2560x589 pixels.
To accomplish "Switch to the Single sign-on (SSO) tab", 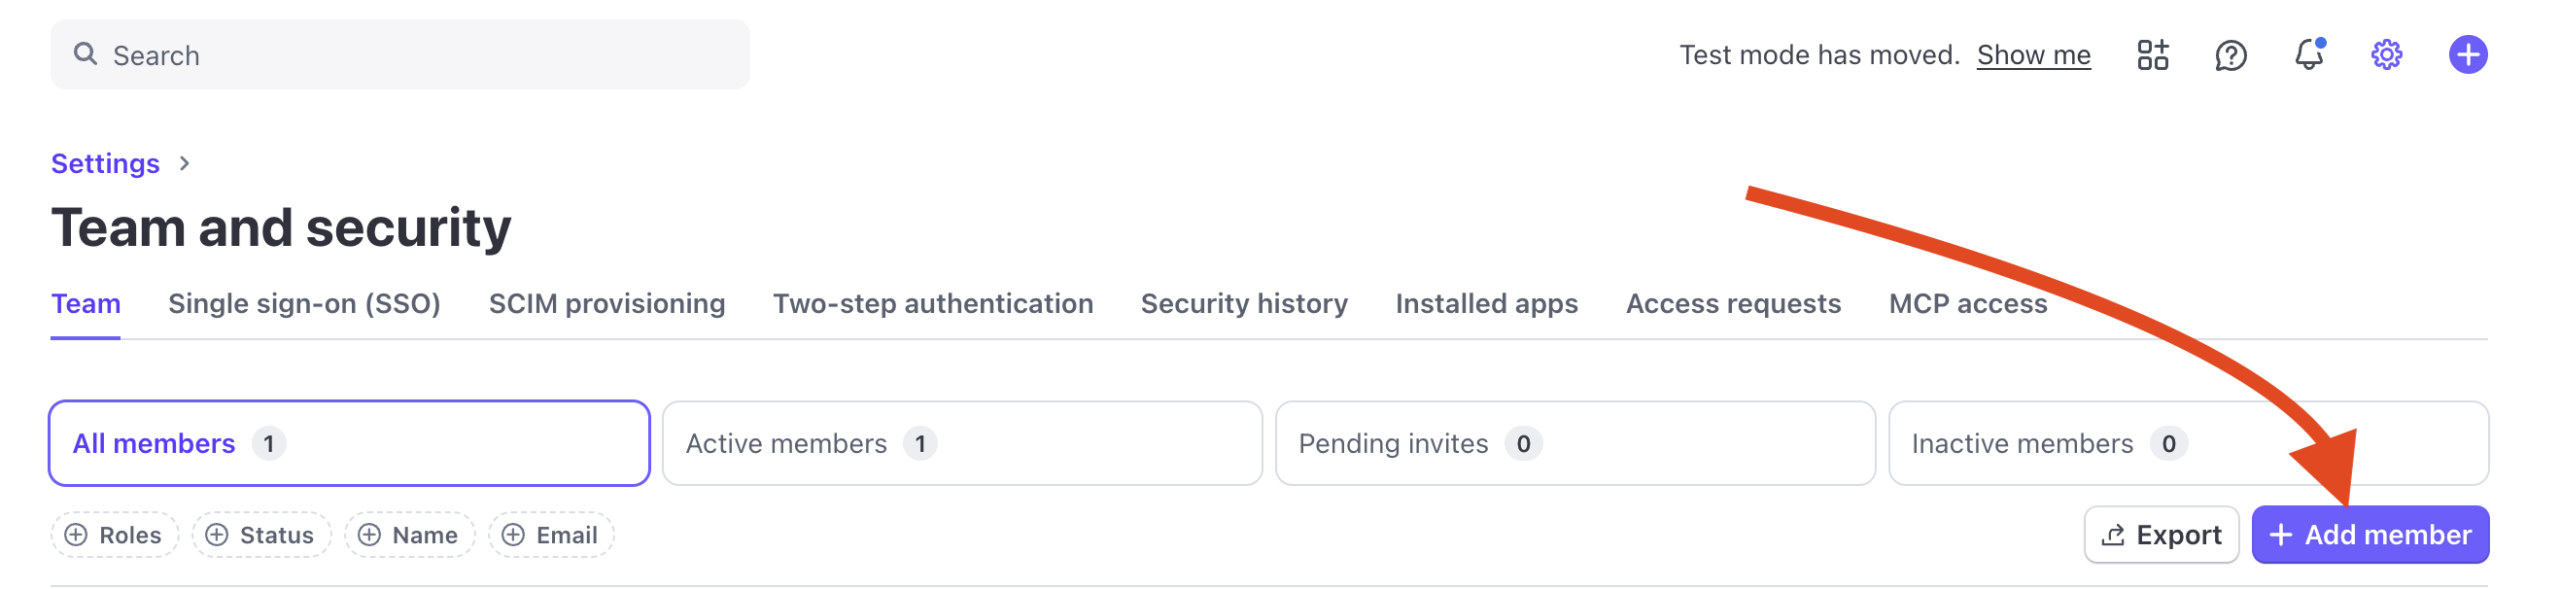I will (x=304, y=304).
